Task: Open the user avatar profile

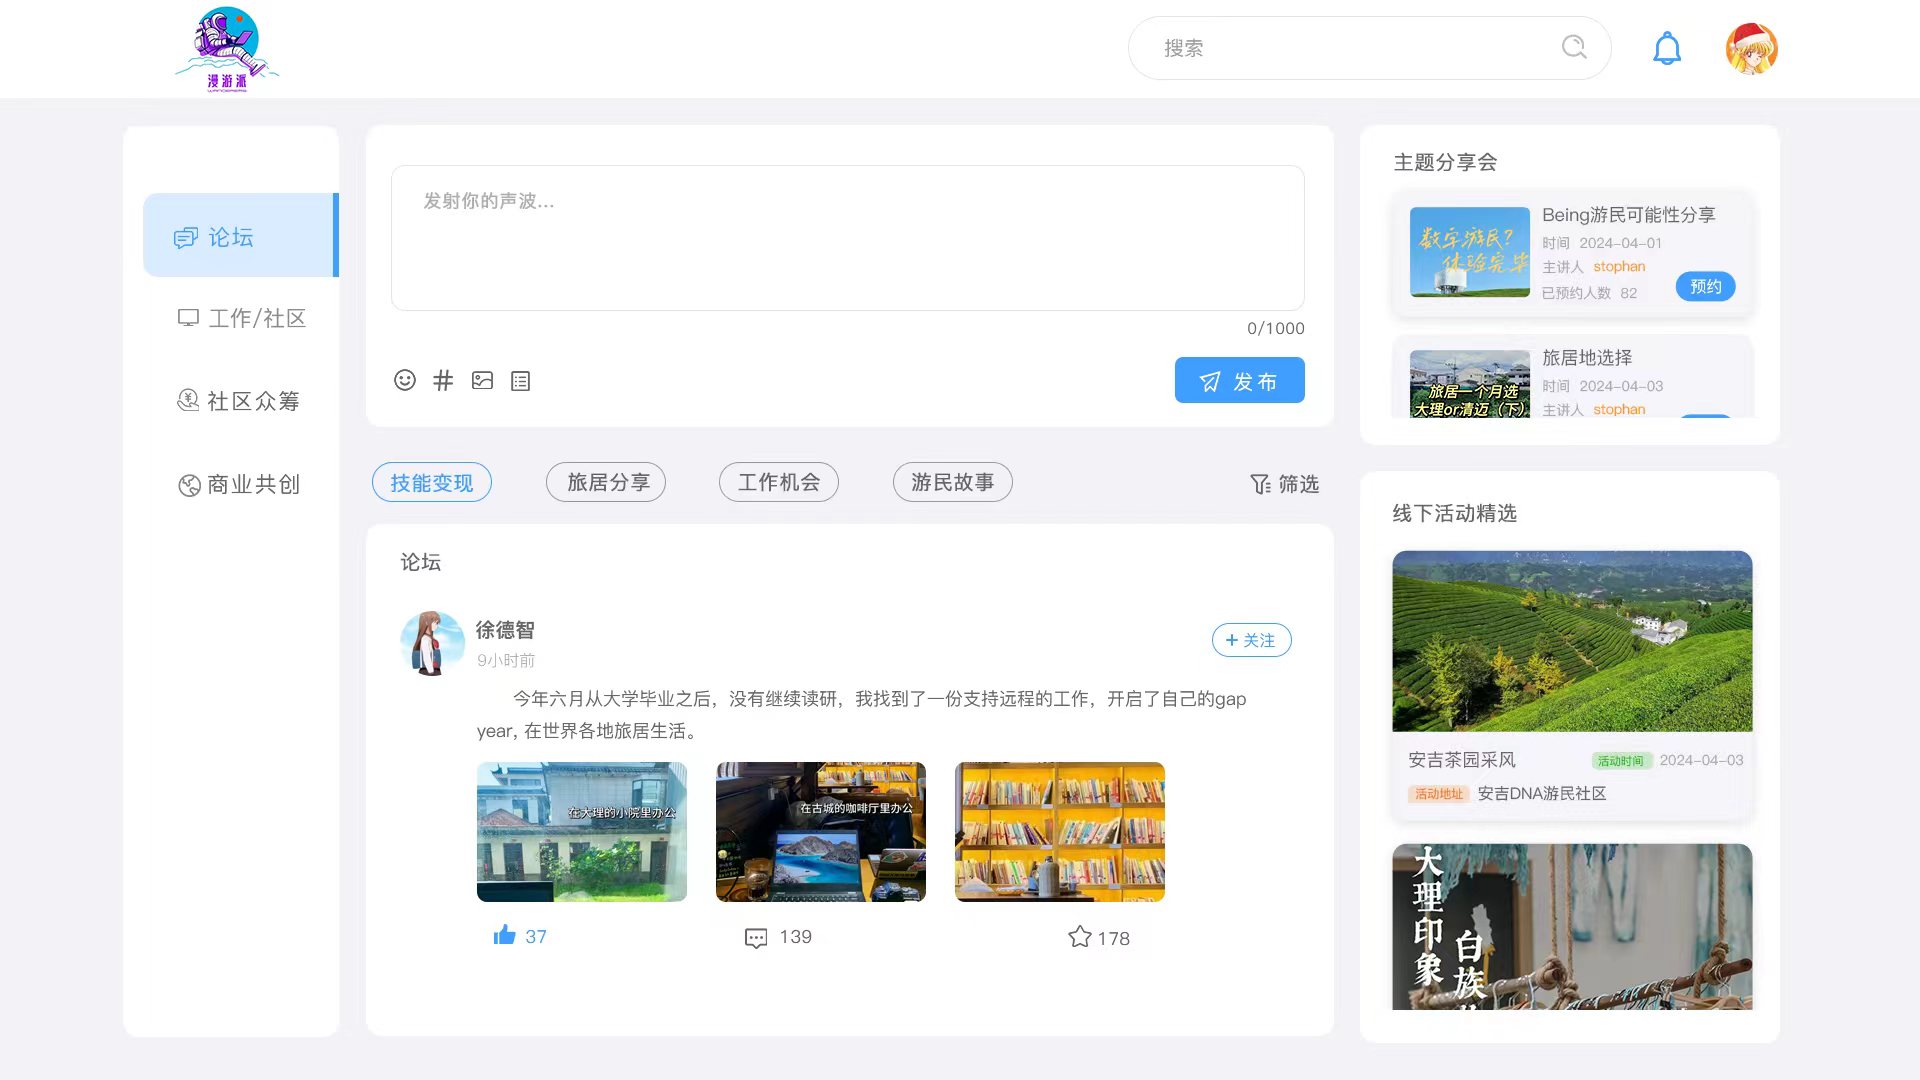Action: (1752, 48)
